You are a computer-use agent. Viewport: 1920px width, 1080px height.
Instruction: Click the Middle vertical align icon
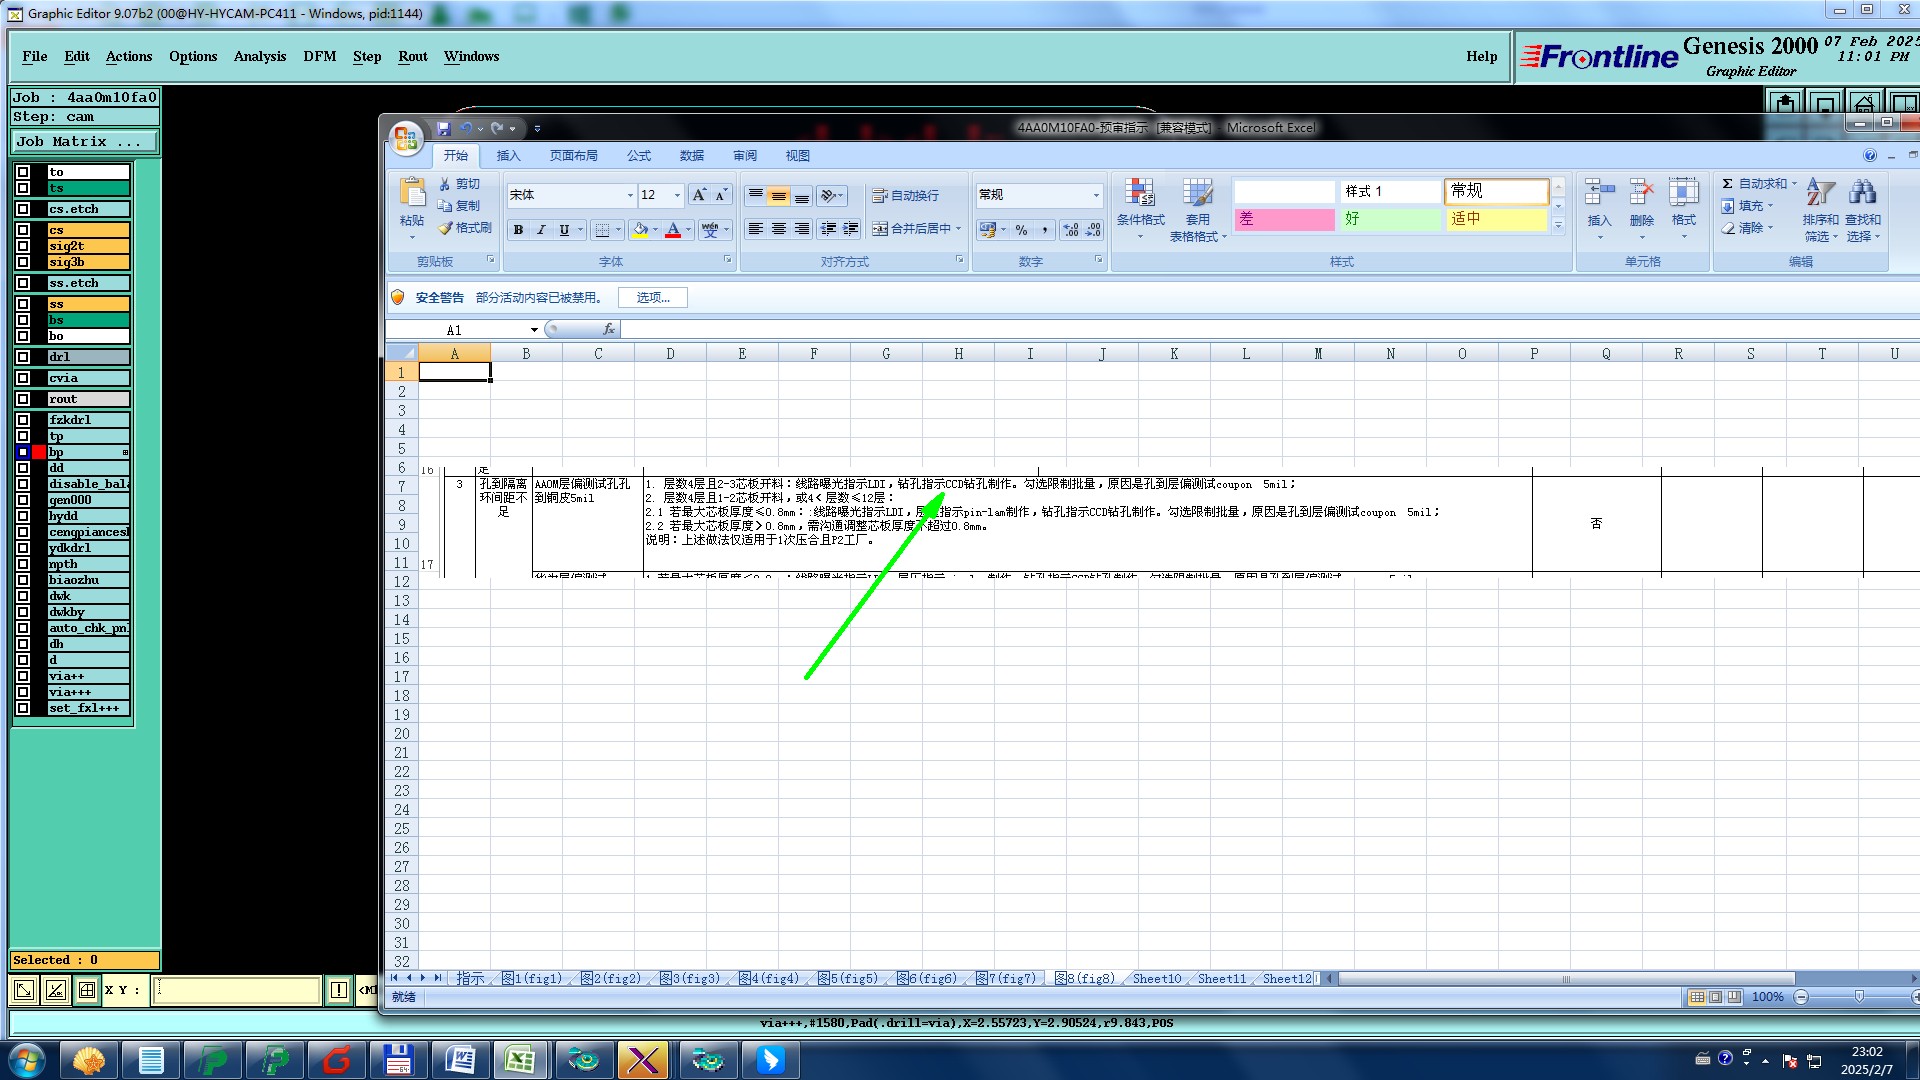click(779, 196)
